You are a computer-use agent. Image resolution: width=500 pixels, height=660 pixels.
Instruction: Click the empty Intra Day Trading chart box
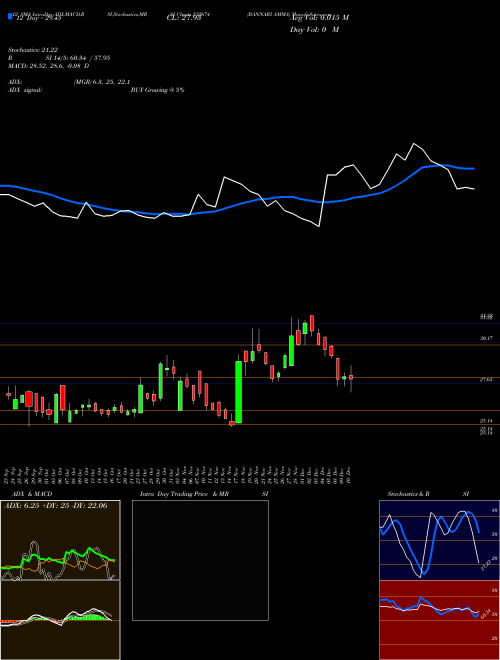click(200, 560)
